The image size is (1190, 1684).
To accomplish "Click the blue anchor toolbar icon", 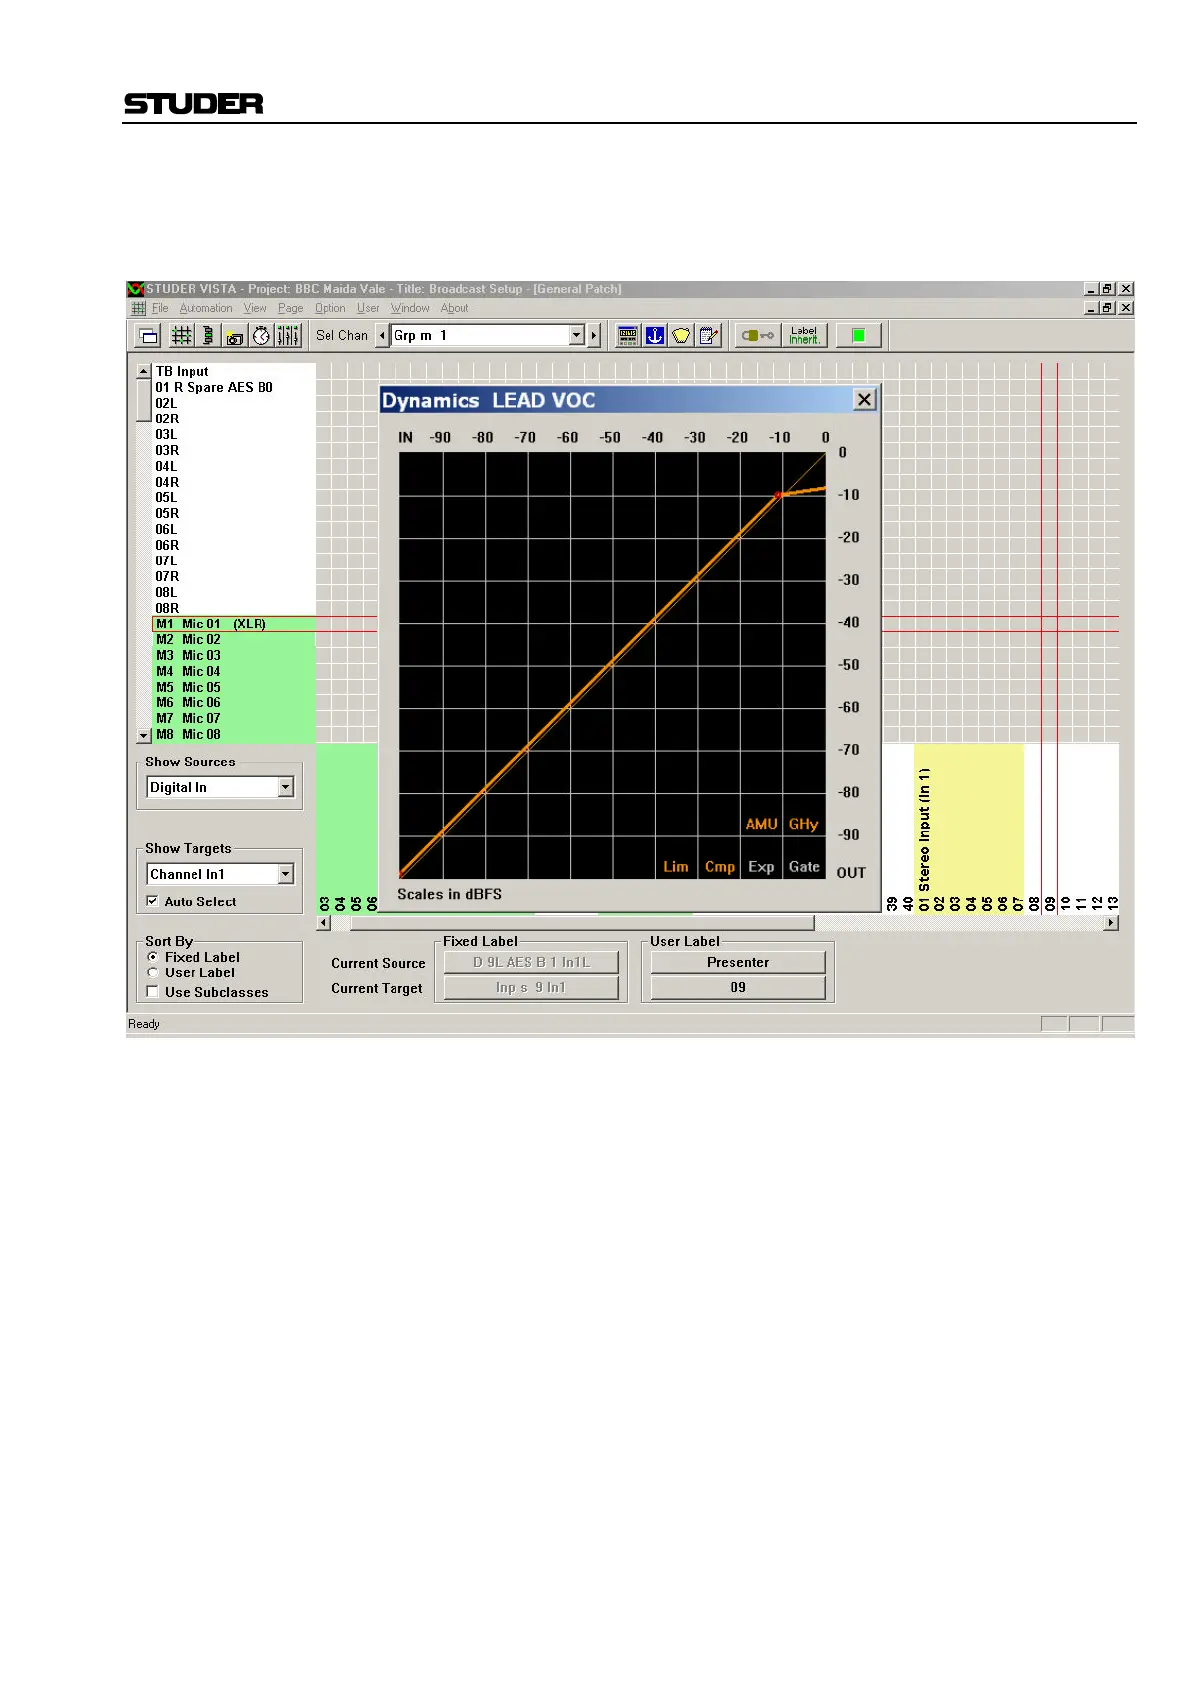I will click(655, 336).
